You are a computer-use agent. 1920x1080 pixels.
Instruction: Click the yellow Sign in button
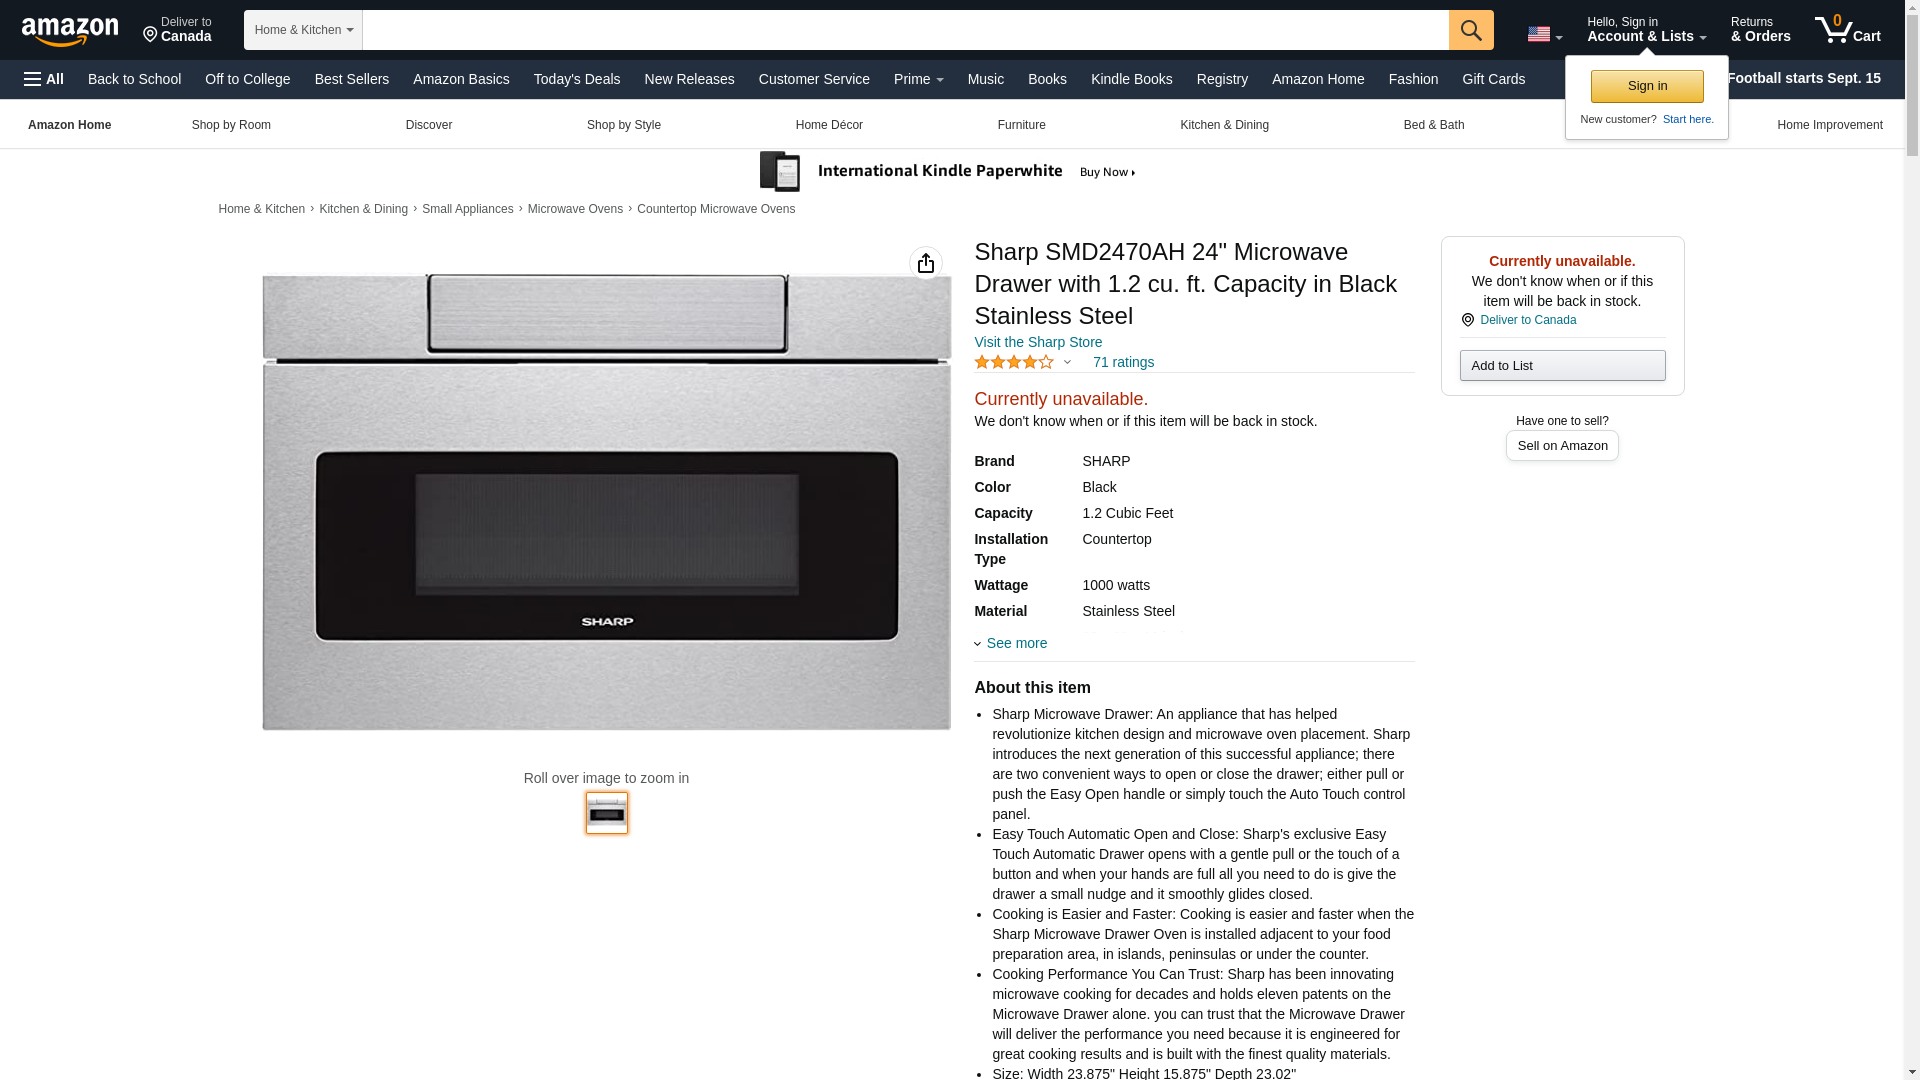1647,86
